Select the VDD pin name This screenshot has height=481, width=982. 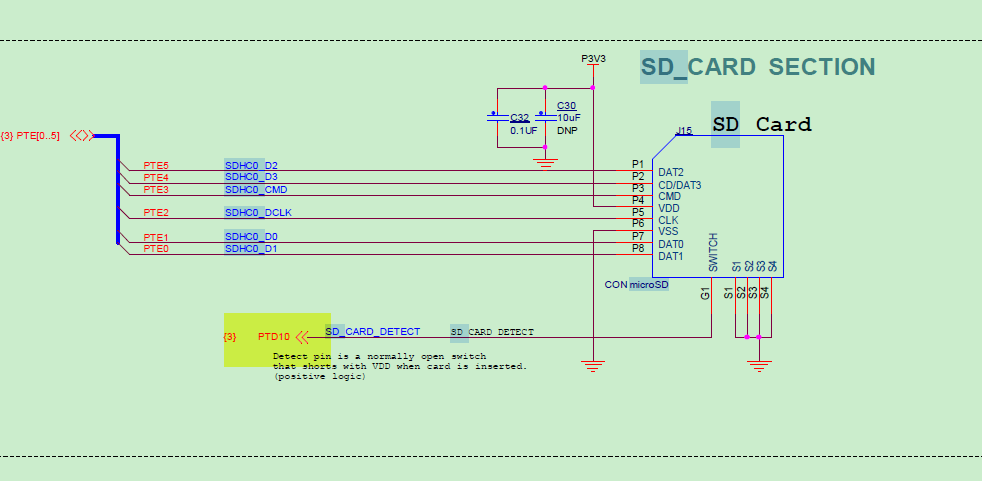pyautogui.click(x=668, y=209)
